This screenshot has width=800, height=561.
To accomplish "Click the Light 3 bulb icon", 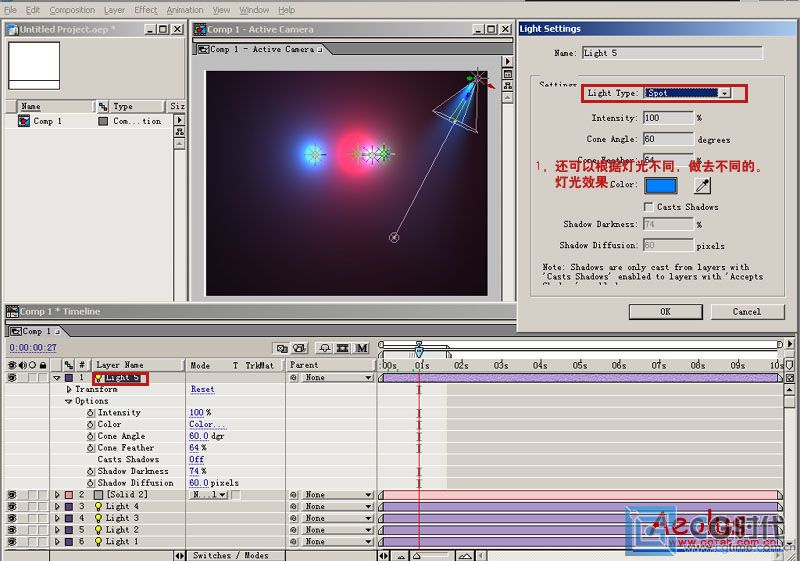I will click(x=98, y=518).
